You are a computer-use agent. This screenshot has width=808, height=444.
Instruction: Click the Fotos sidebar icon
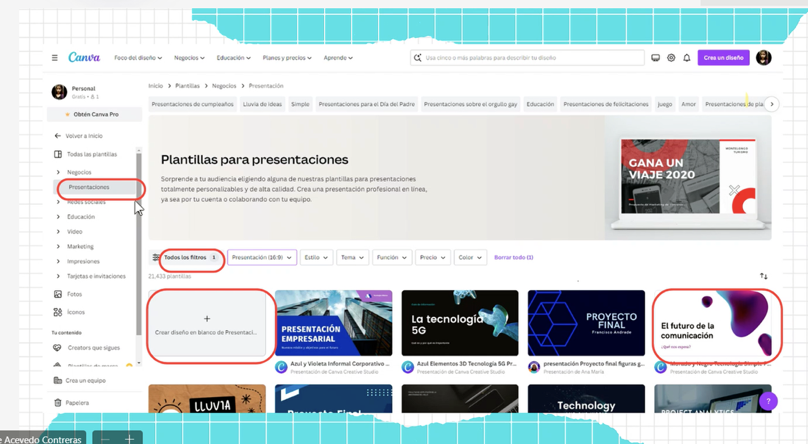(x=58, y=294)
